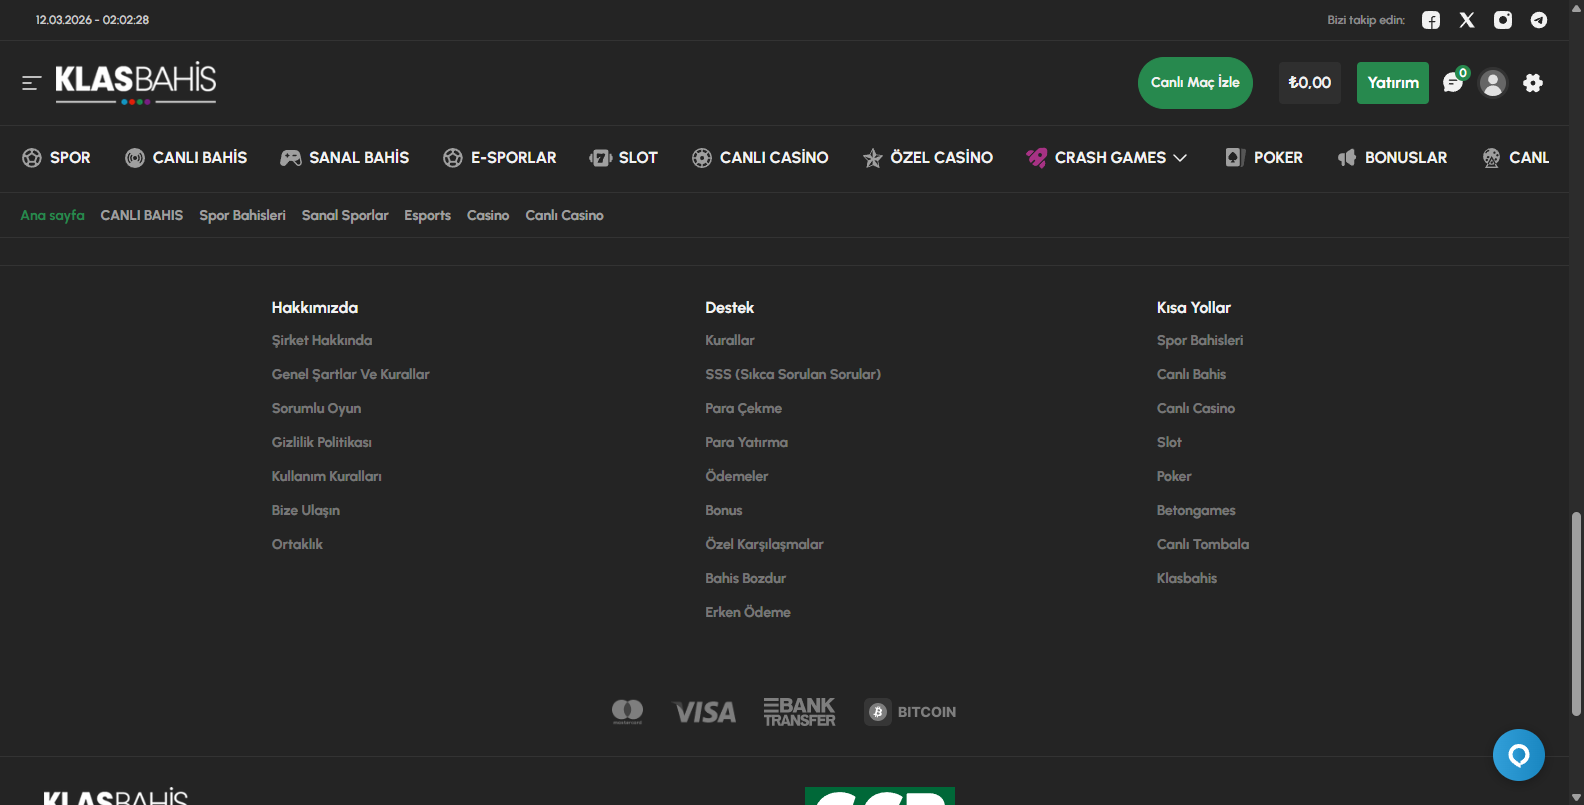This screenshot has width=1584, height=805.
Task: Click the user profile avatar icon
Action: 1493,83
